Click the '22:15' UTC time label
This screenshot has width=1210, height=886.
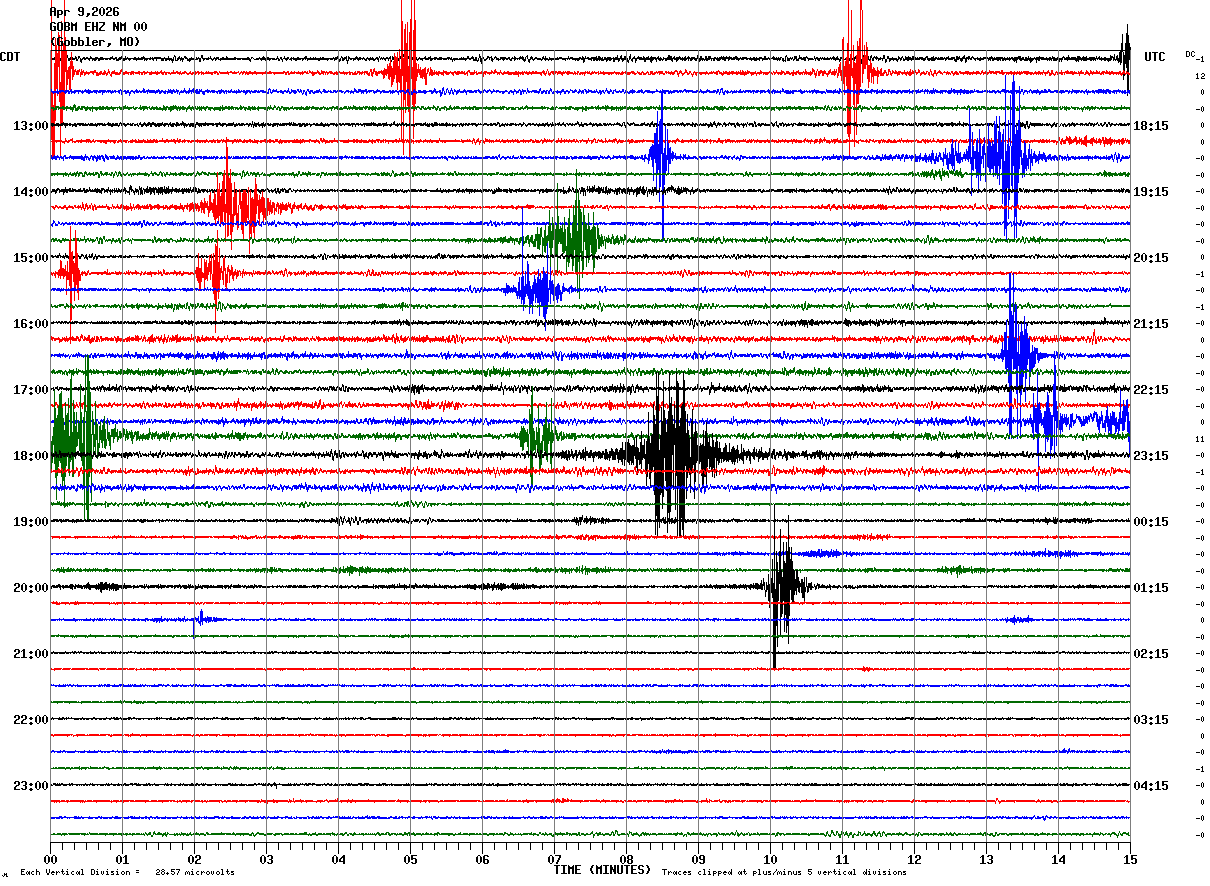(1151, 390)
